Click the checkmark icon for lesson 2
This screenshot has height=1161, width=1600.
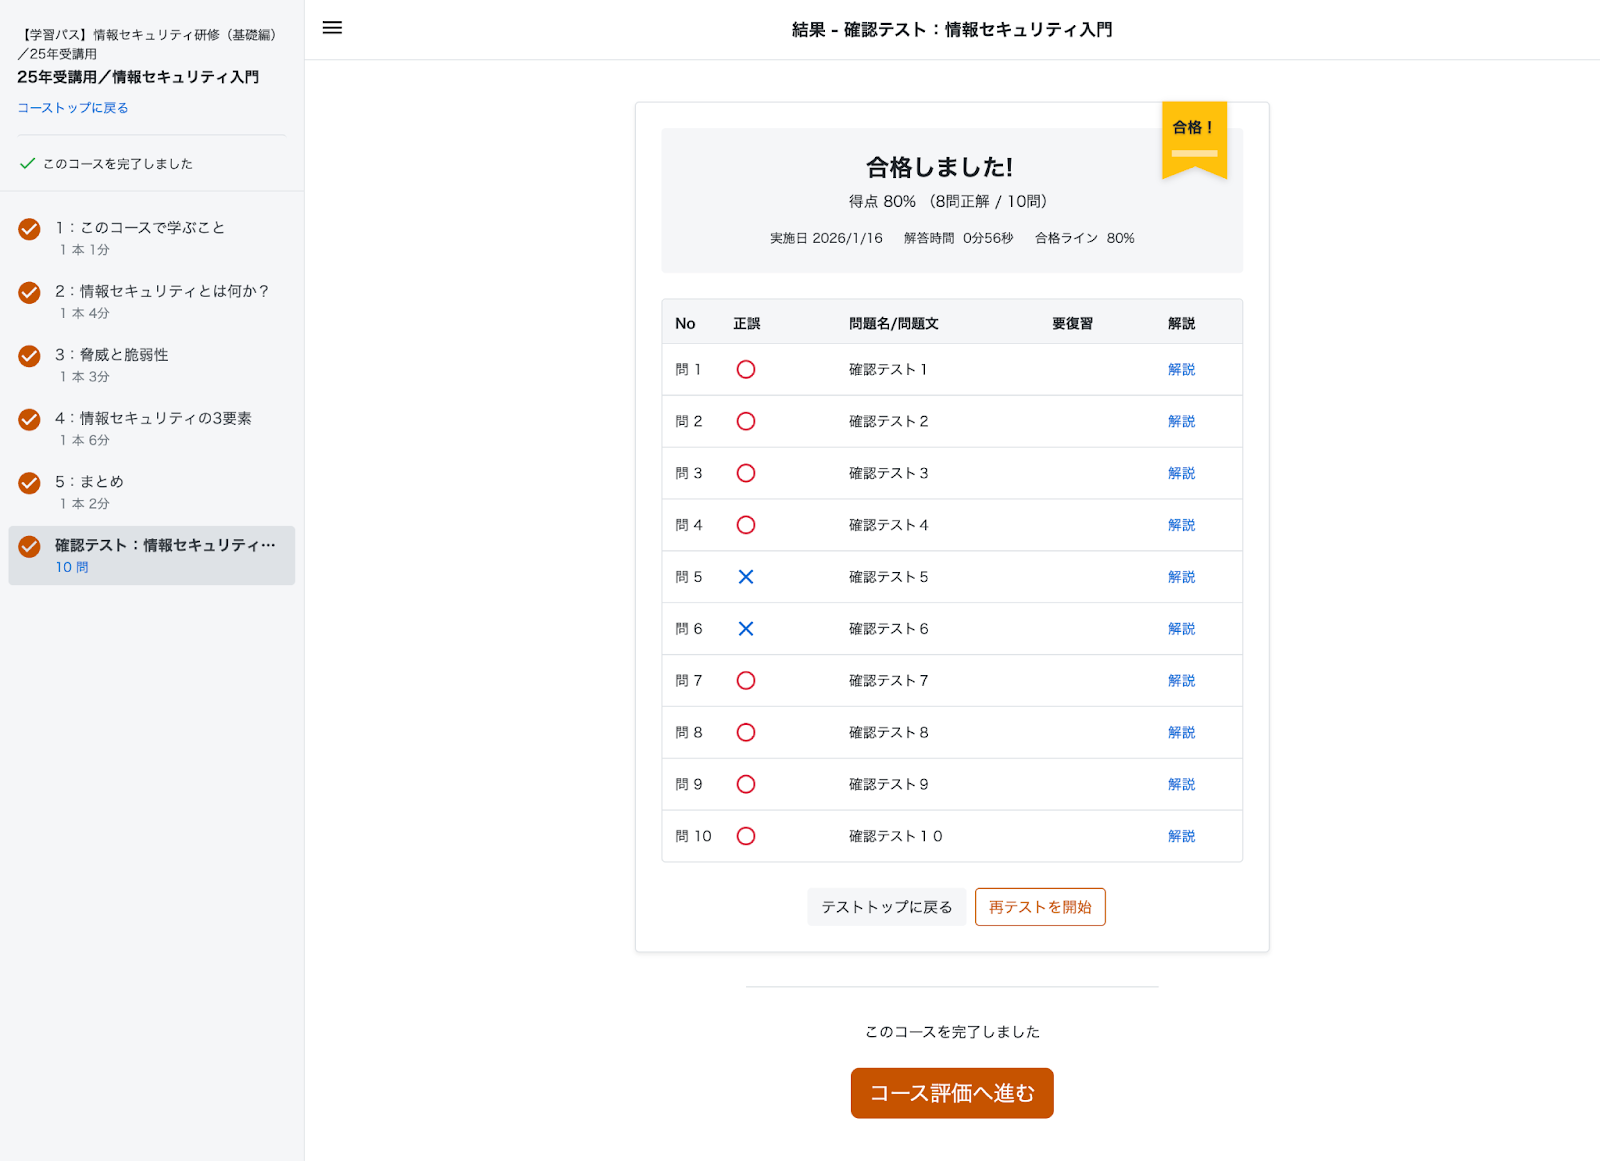(x=30, y=293)
